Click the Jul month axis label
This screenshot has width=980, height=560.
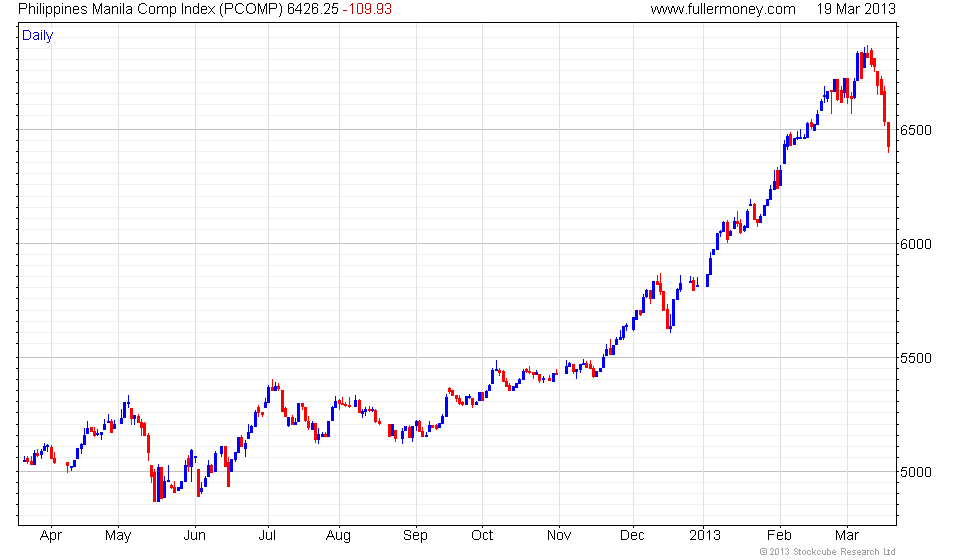tap(268, 536)
